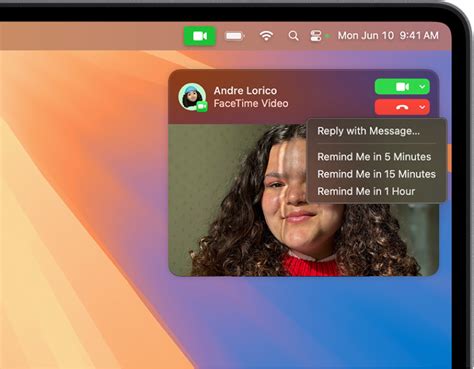The height and width of the screenshot is (369, 474).
Task: Click Andre Lorico's memoji avatar
Action: point(192,97)
